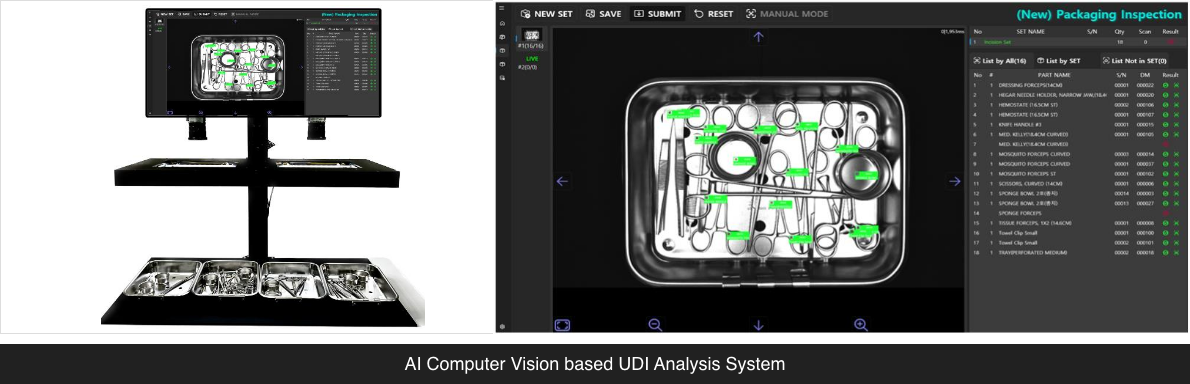Pan image right with right arrow

[x=955, y=181]
